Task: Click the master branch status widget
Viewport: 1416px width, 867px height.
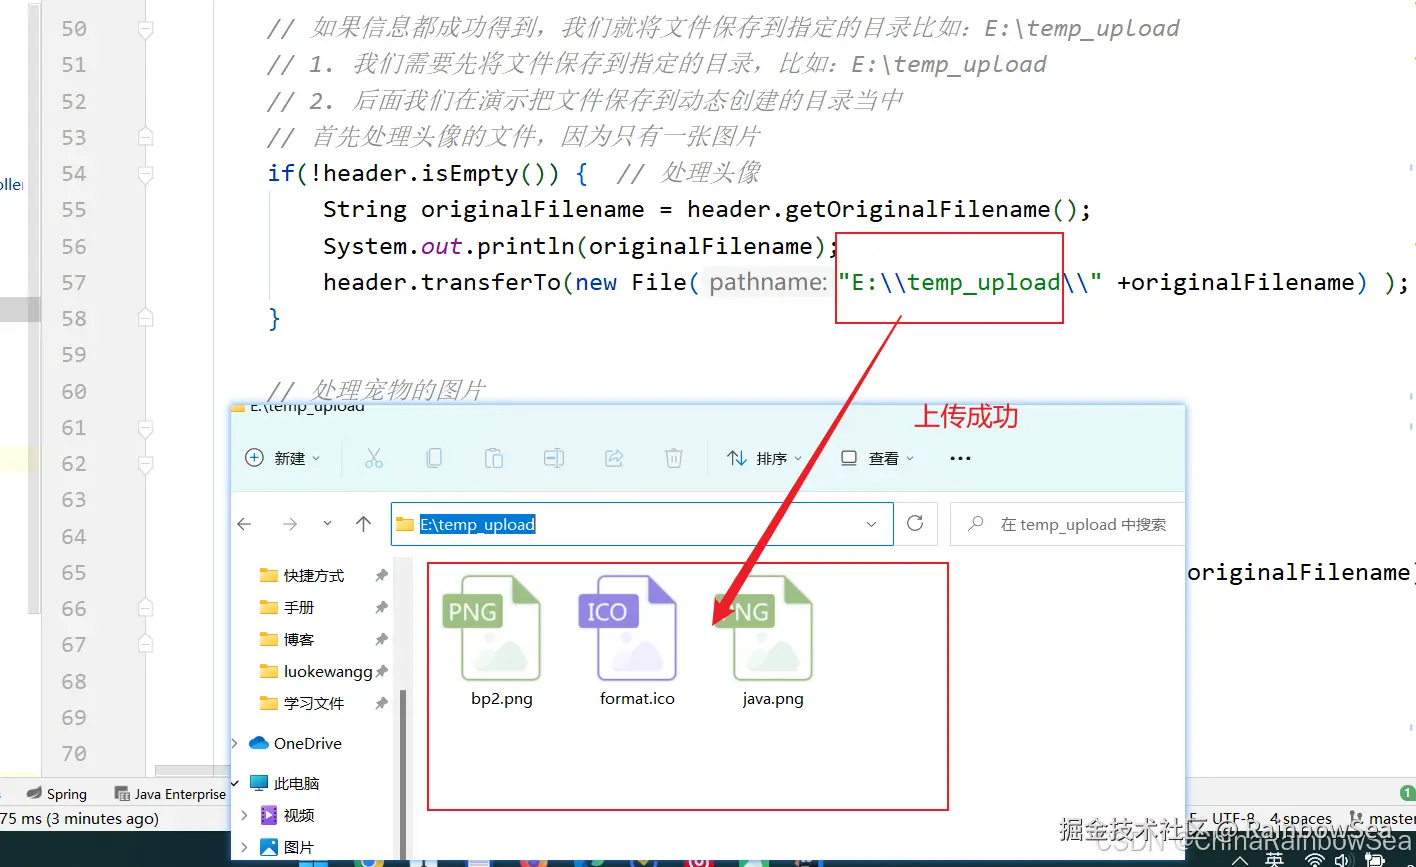Action: point(1382,819)
